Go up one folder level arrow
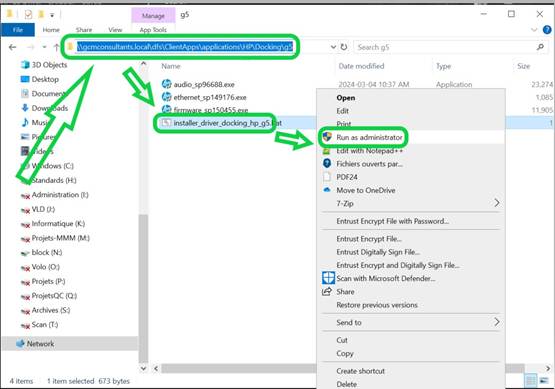The height and width of the screenshot is (389, 555). [x=56, y=47]
